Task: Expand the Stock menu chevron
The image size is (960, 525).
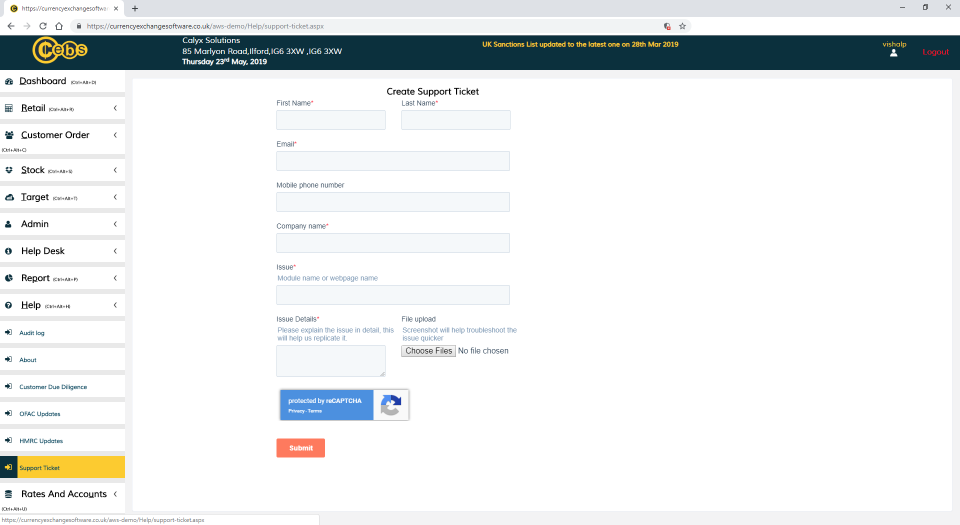Action: pos(115,170)
